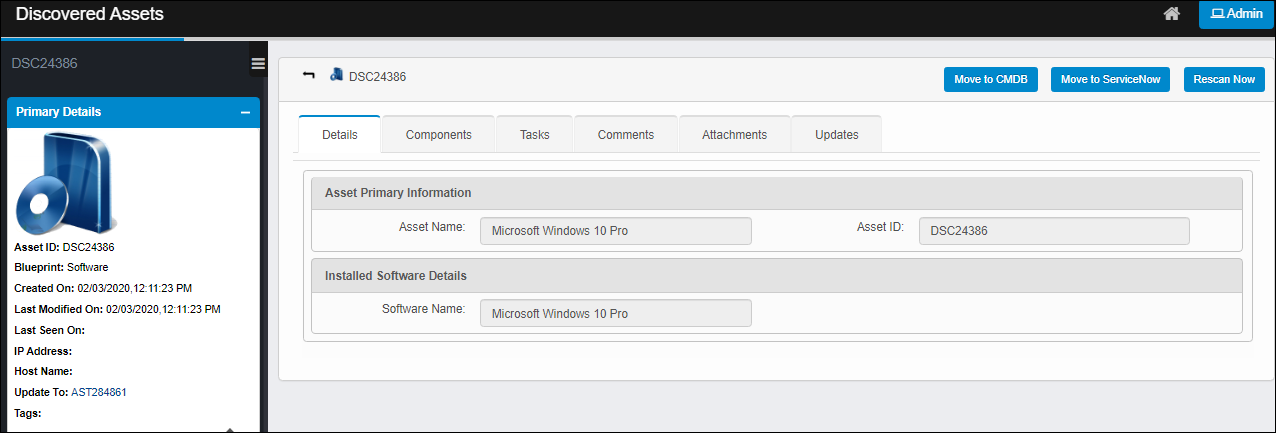Click the large software box thumbnail
The width and height of the screenshot is (1276, 433).
pyautogui.click(x=65, y=185)
